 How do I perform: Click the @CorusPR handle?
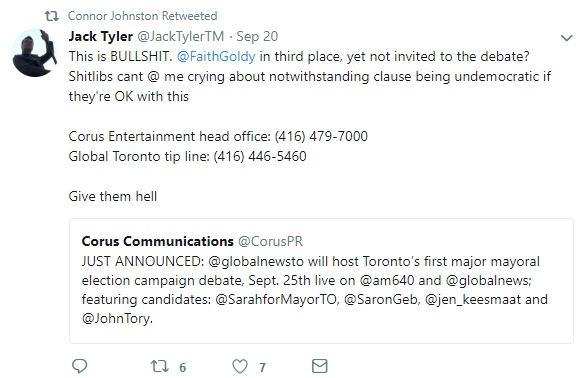270,241
